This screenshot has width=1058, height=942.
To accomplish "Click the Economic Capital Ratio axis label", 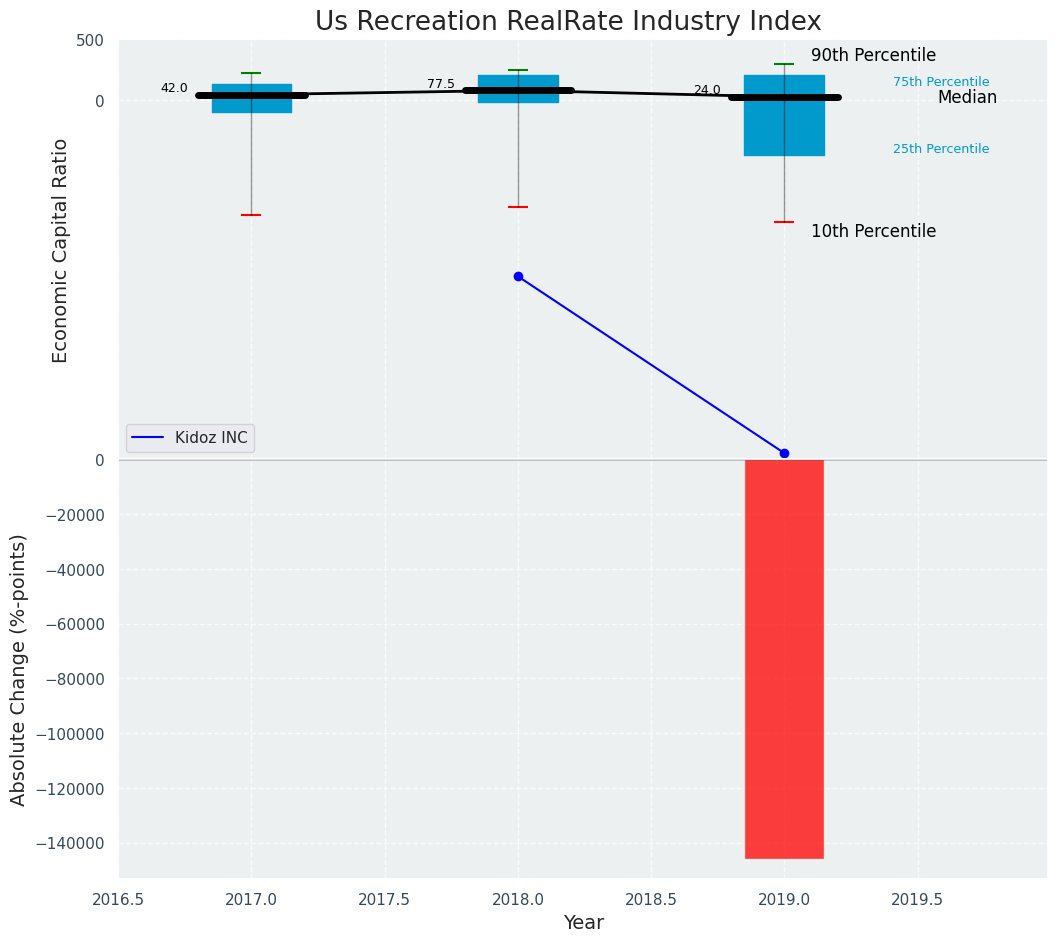I will point(61,250).
